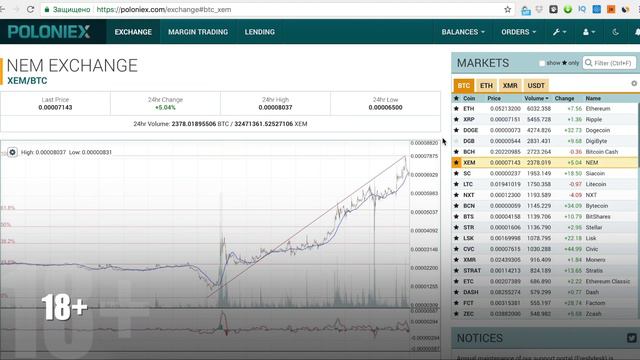Click the 24hr High value 0.00008037
The image size is (640, 360).
click(276, 108)
